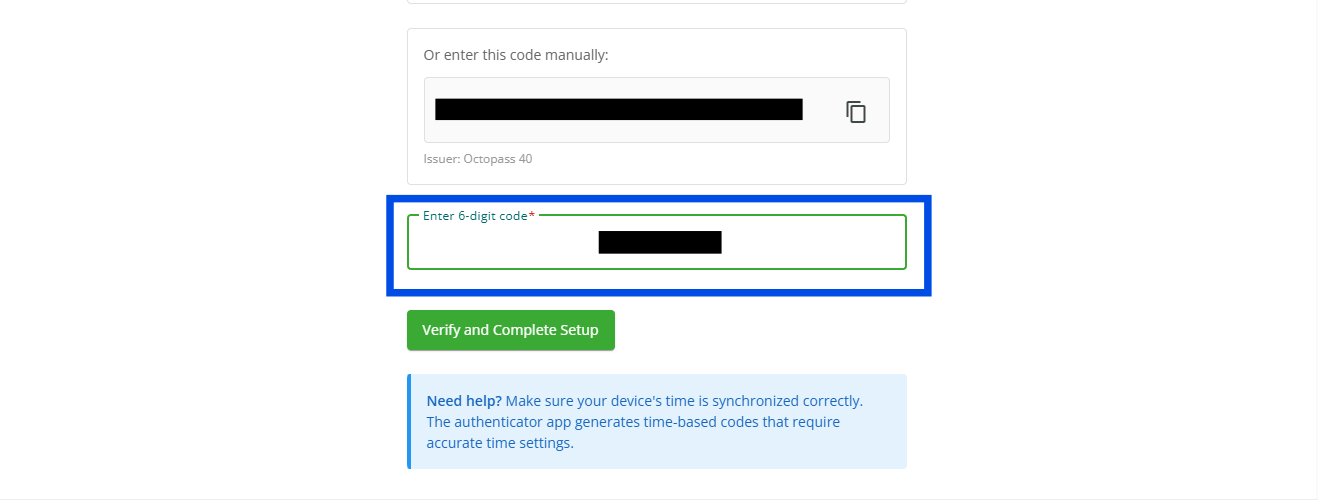This screenshot has width=1318, height=501.
Task: Select the redacted manual code text
Action: coord(619,109)
